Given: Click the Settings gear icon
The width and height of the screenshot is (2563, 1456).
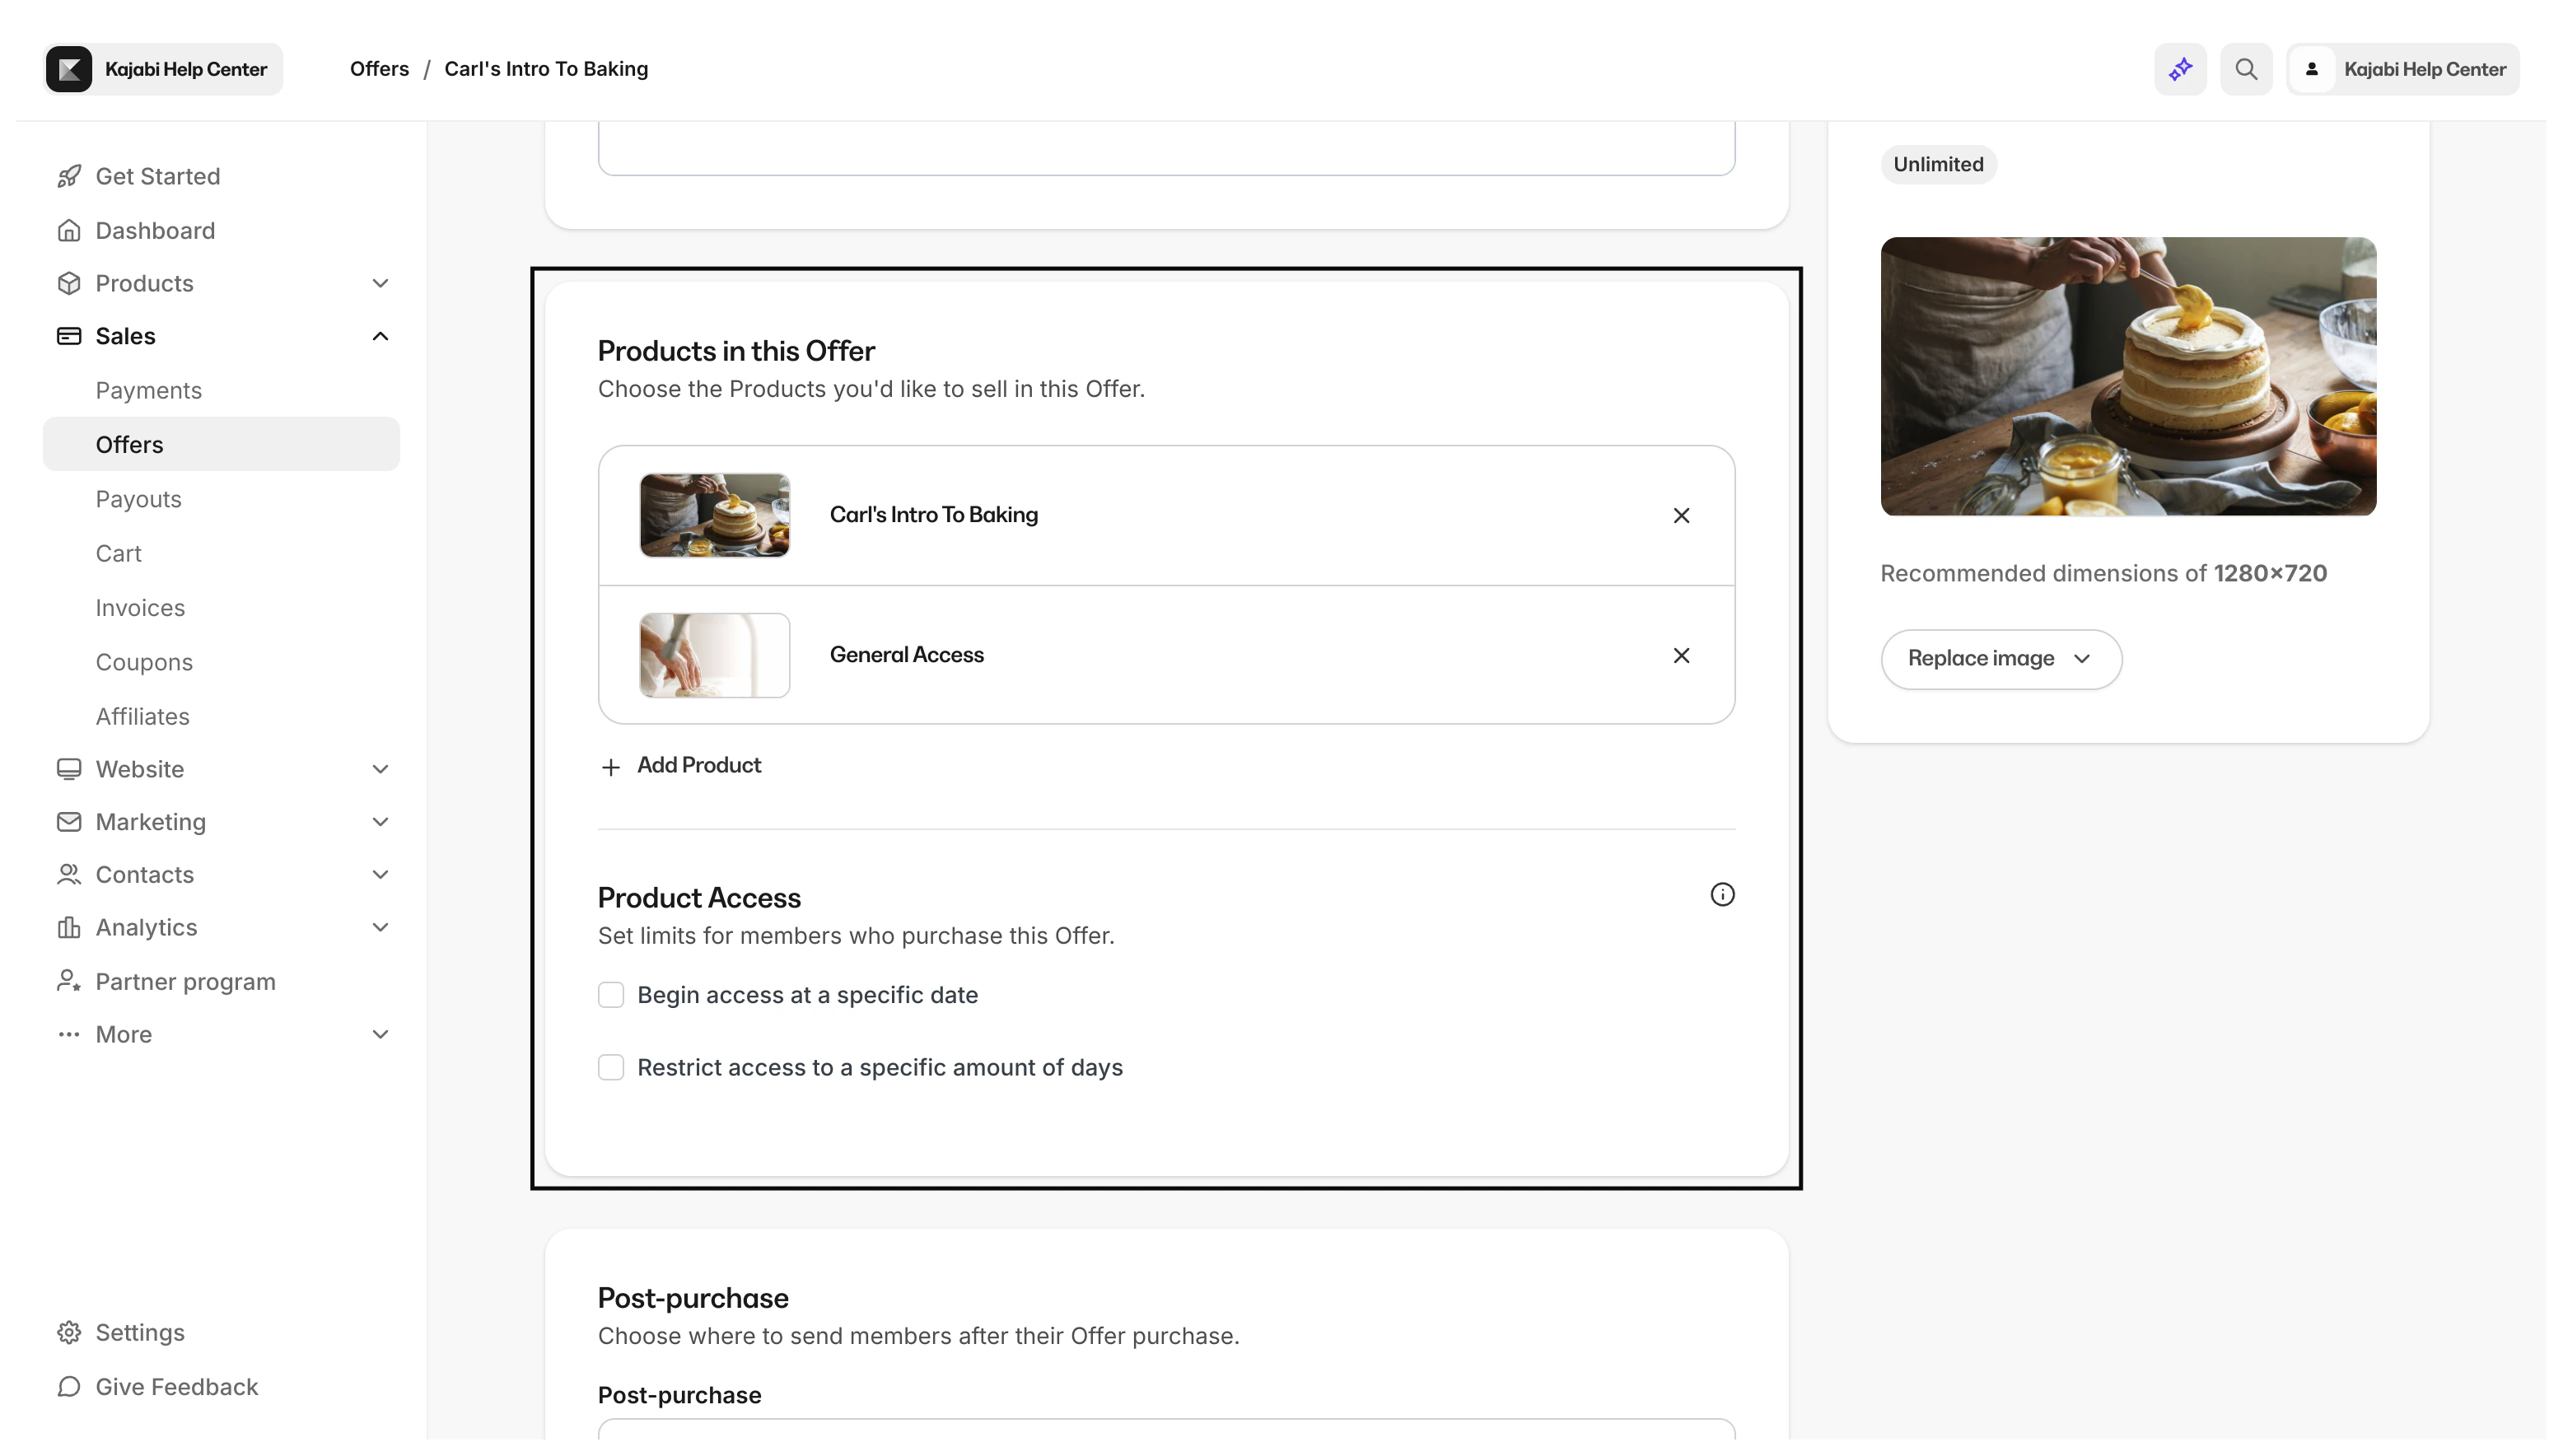Looking at the screenshot, I should [69, 1332].
